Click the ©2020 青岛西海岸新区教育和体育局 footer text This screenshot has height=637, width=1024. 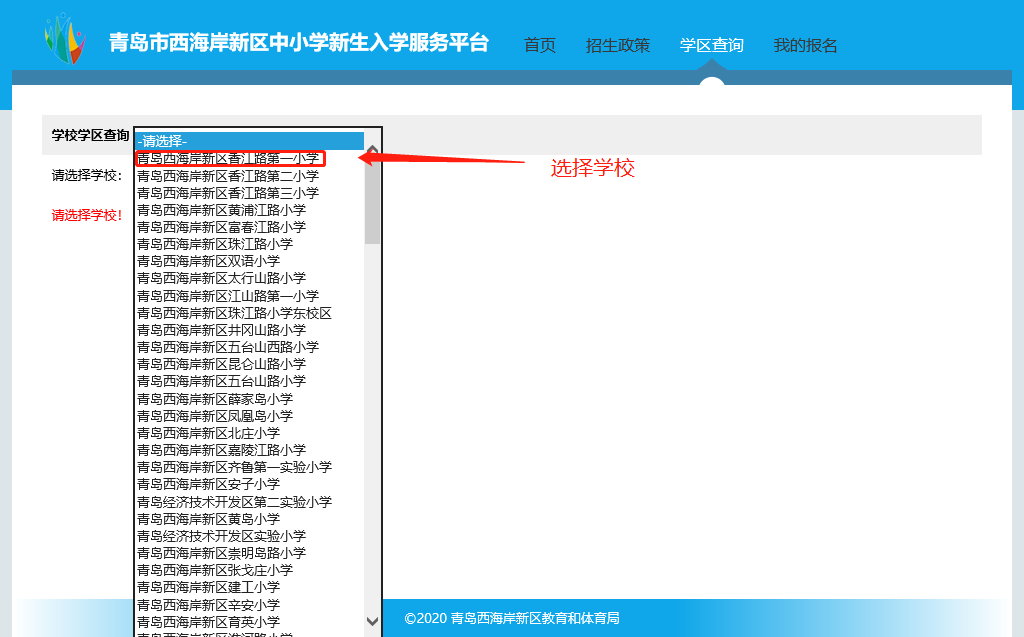point(512,618)
